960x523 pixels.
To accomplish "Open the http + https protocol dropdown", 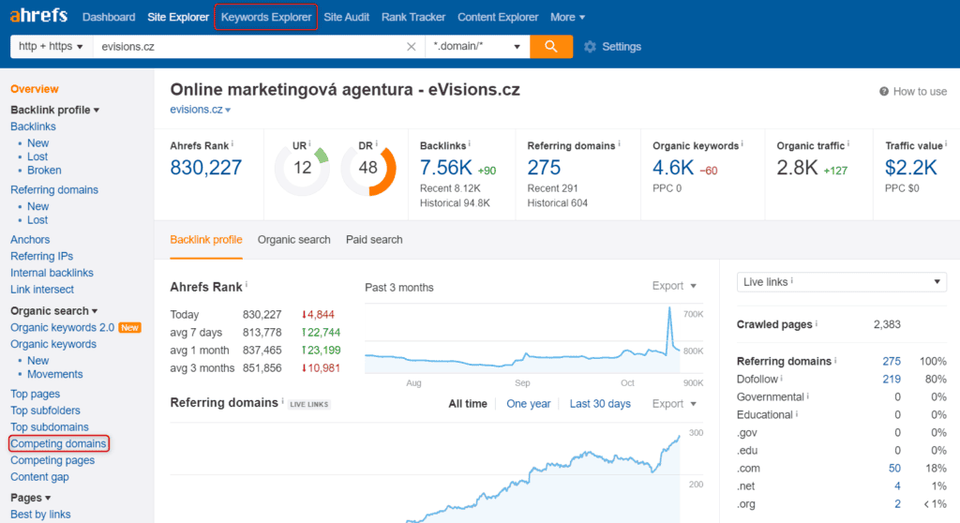I will (x=50, y=47).
